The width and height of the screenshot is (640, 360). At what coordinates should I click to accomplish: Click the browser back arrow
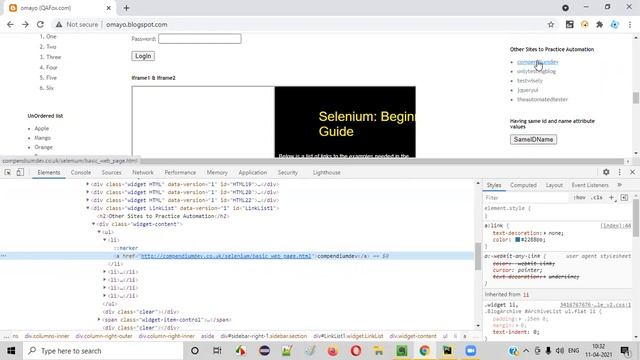pos(10,24)
